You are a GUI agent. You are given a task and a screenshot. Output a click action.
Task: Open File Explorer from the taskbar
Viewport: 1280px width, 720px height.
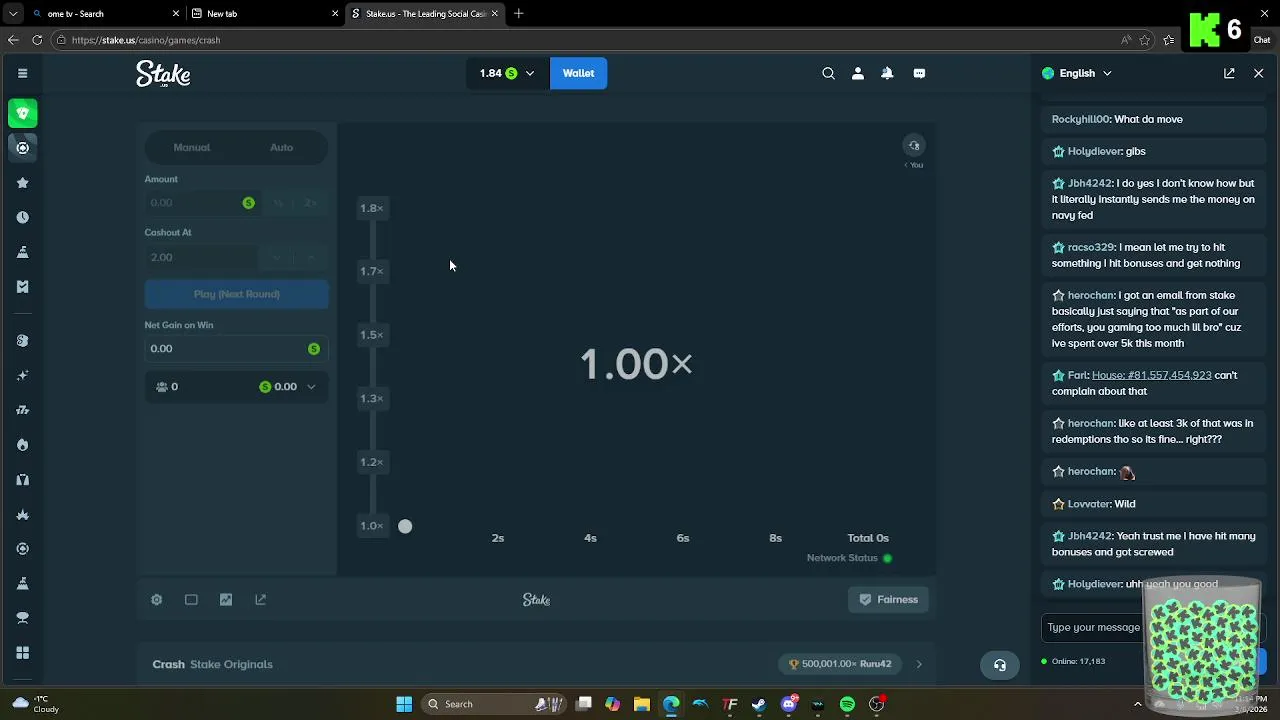click(x=642, y=704)
